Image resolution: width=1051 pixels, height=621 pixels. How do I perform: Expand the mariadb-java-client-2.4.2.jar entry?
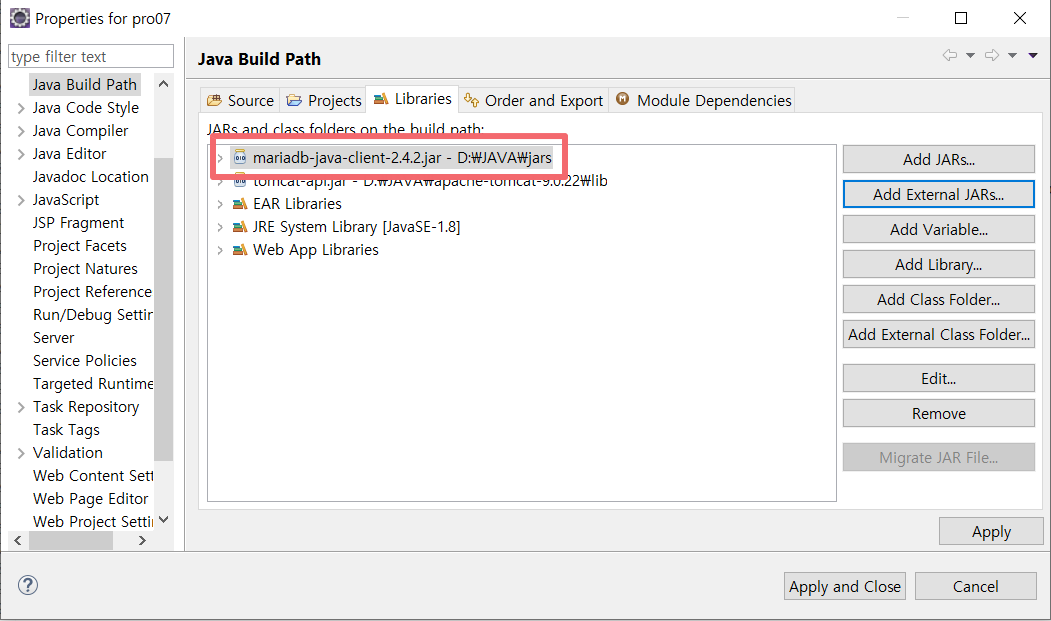click(220, 158)
